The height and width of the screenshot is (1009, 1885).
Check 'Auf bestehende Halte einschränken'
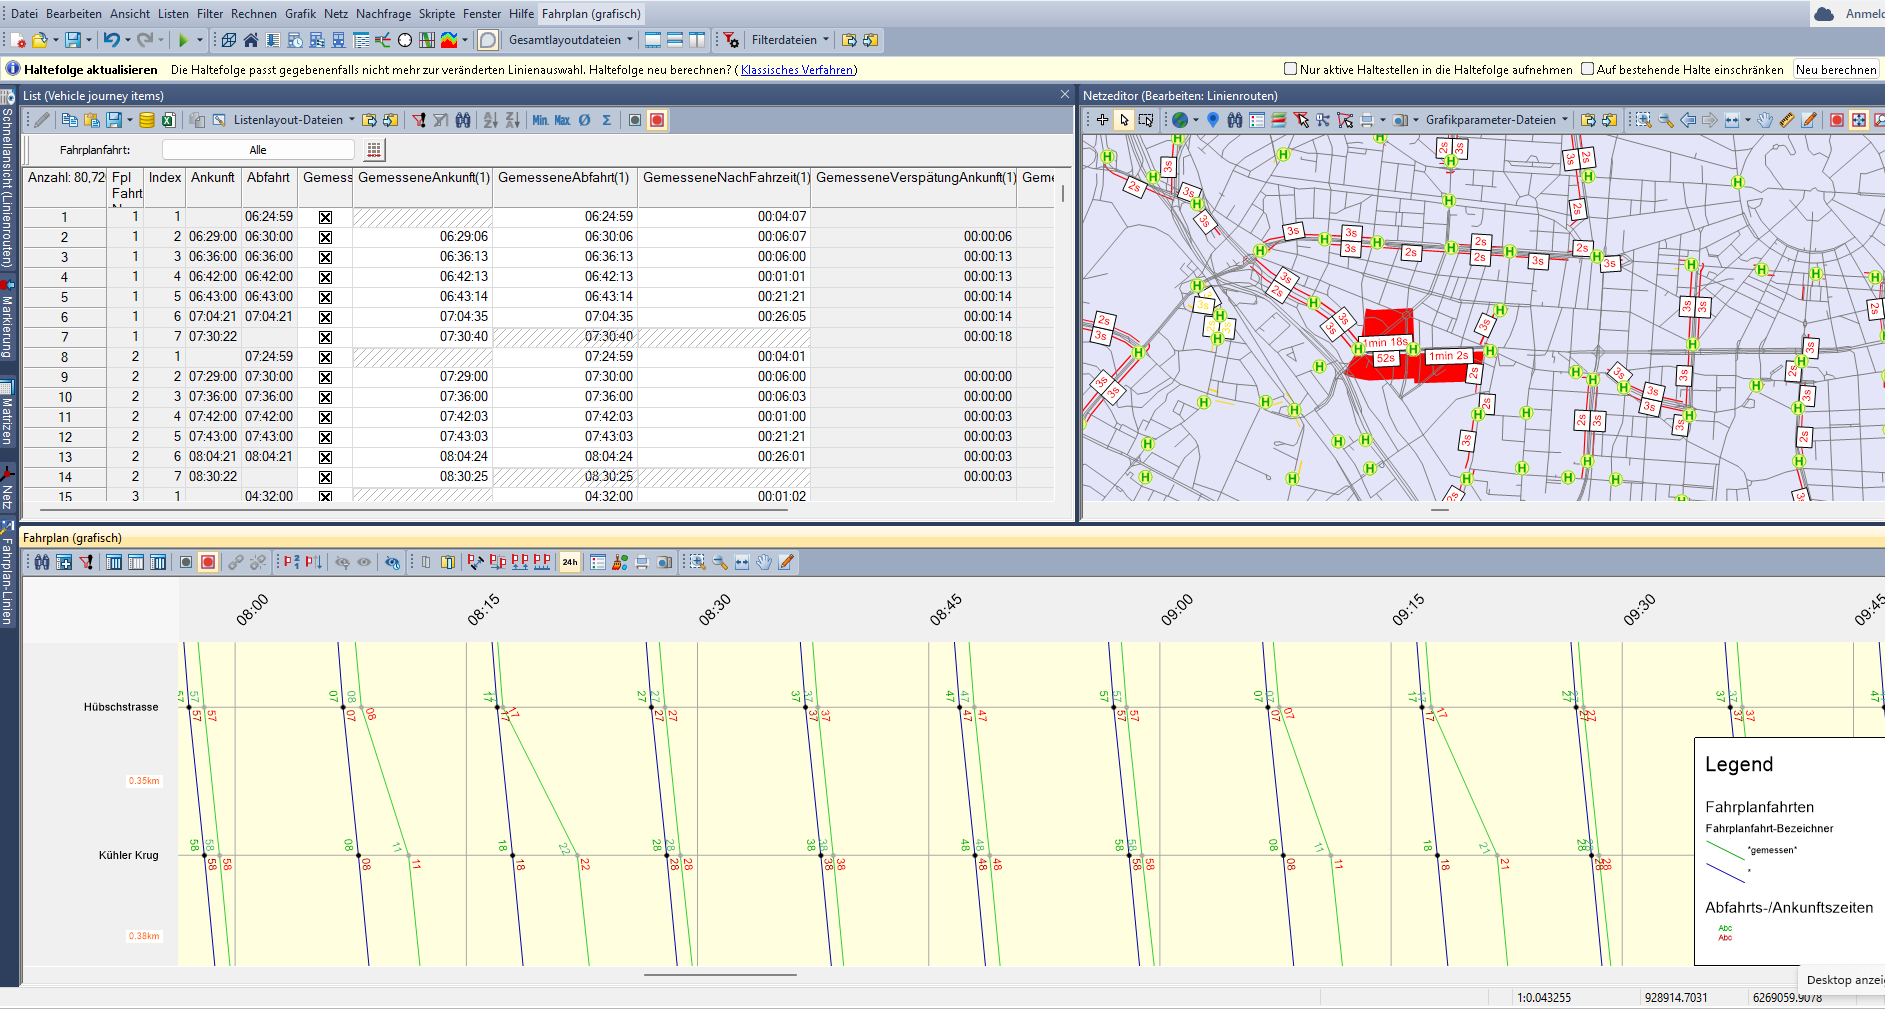(x=1587, y=69)
